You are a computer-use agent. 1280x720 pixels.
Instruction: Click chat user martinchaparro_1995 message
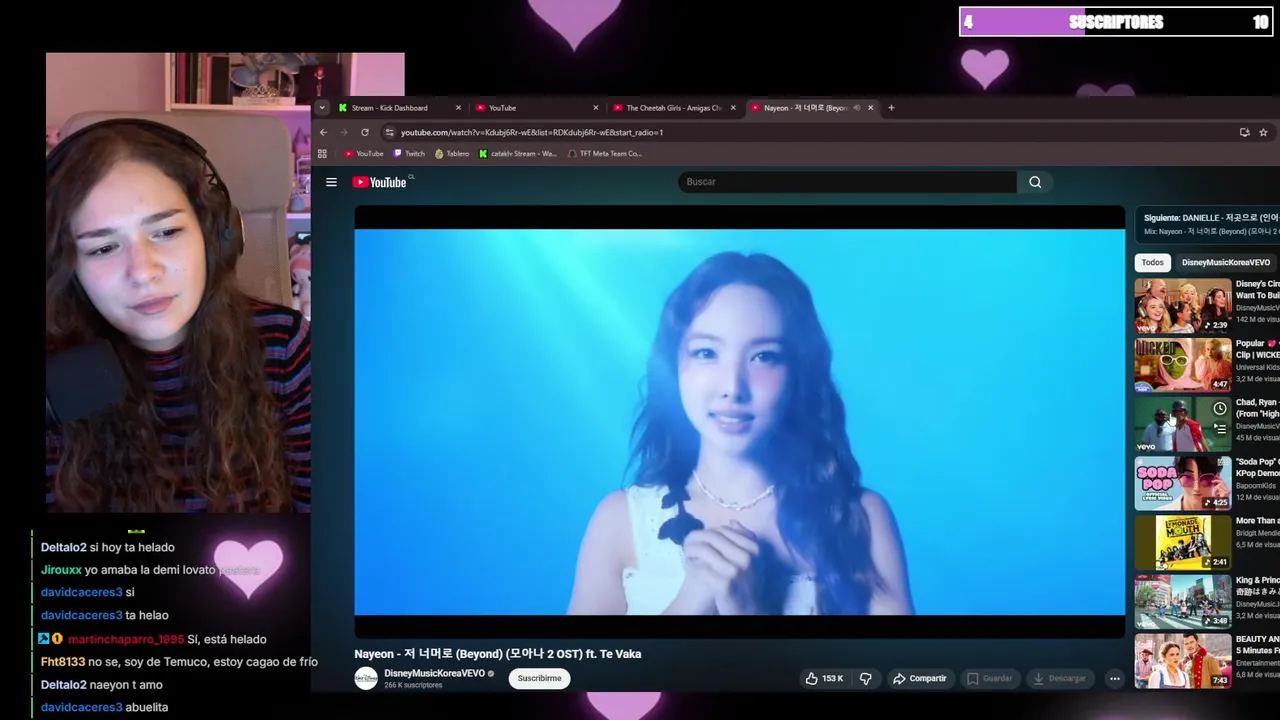[153, 639]
